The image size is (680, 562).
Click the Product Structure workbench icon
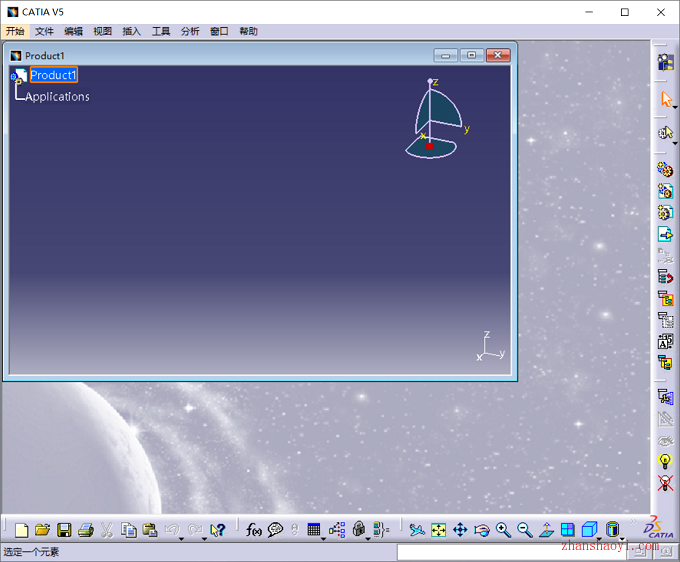pyautogui.click(x=665, y=62)
